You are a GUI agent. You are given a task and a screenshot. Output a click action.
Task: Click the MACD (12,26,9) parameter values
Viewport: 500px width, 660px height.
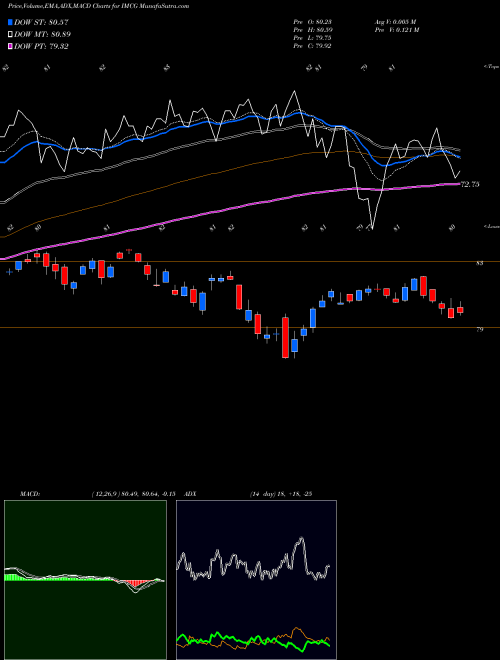(133, 494)
